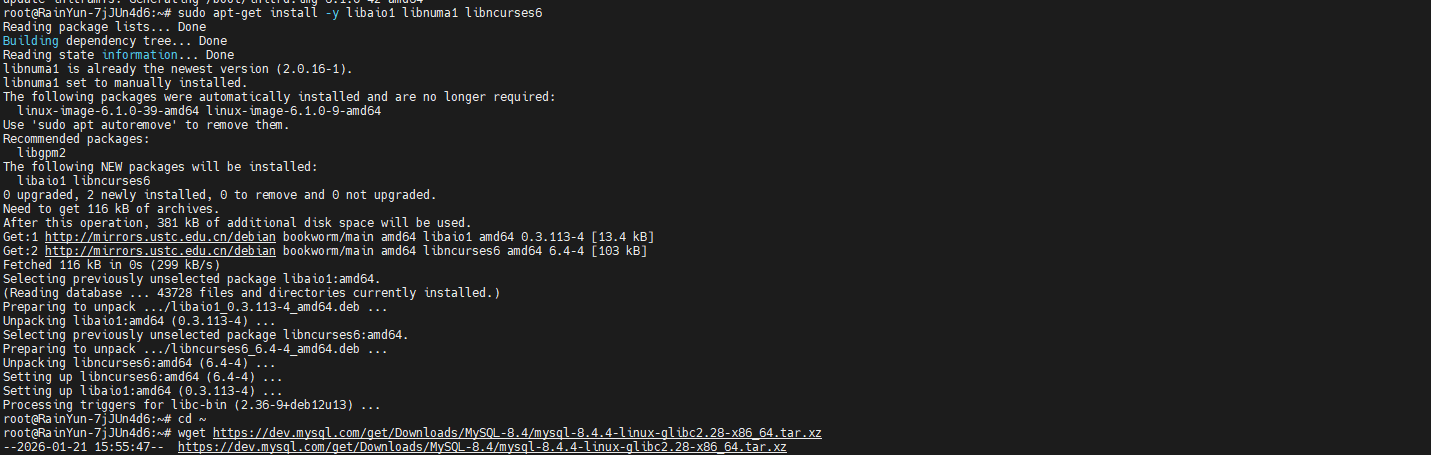Click the 'Reading package lists... Done' line
Viewport: 1431px width, 455px height.
tap(103, 27)
